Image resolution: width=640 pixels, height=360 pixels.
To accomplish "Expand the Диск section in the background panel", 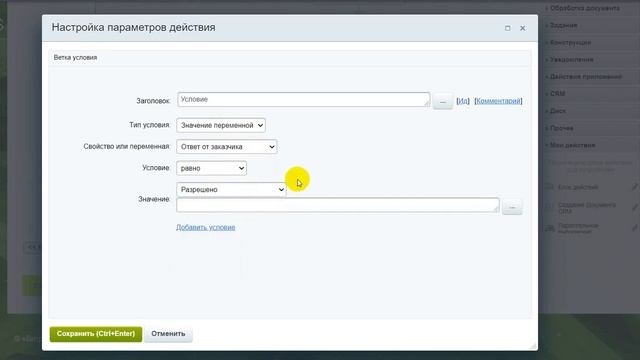I will tap(558, 111).
